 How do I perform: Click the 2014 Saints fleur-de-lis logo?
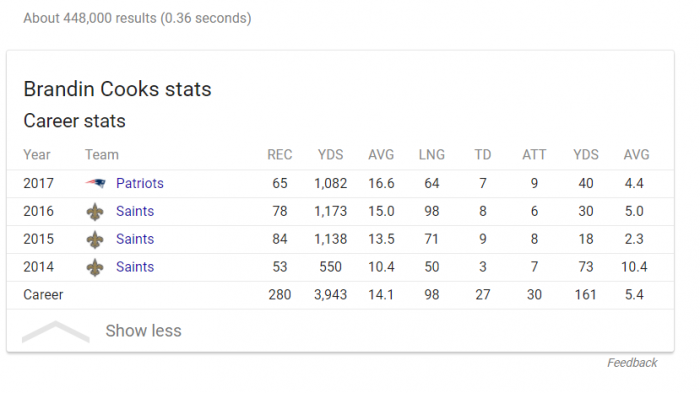coord(95,268)
